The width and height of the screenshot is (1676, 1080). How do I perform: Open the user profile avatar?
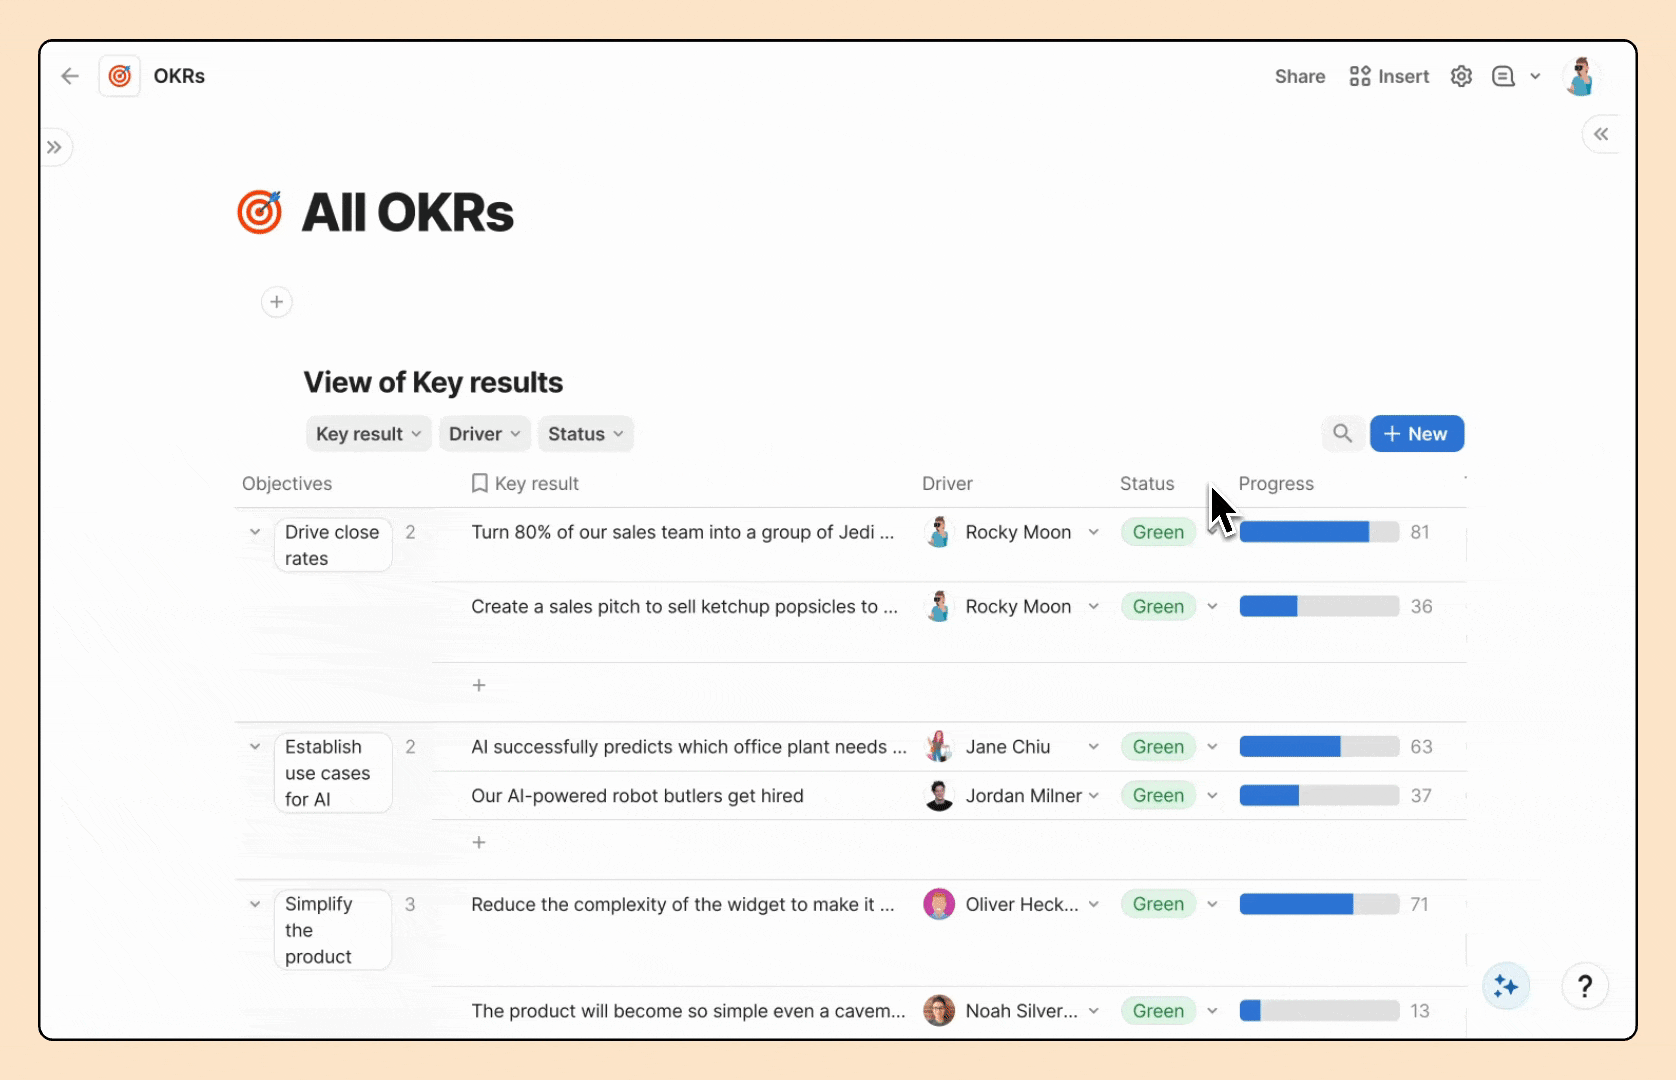pos(1580,76)
